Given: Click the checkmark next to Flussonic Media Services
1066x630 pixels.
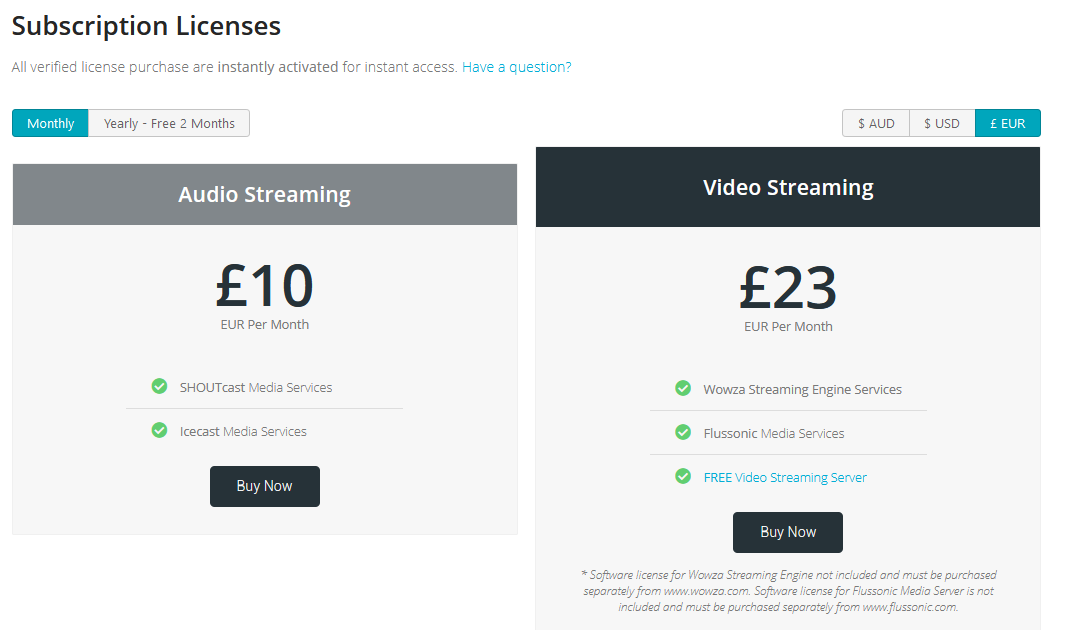Looking at the screenshot, I should [x=683, y=432].
